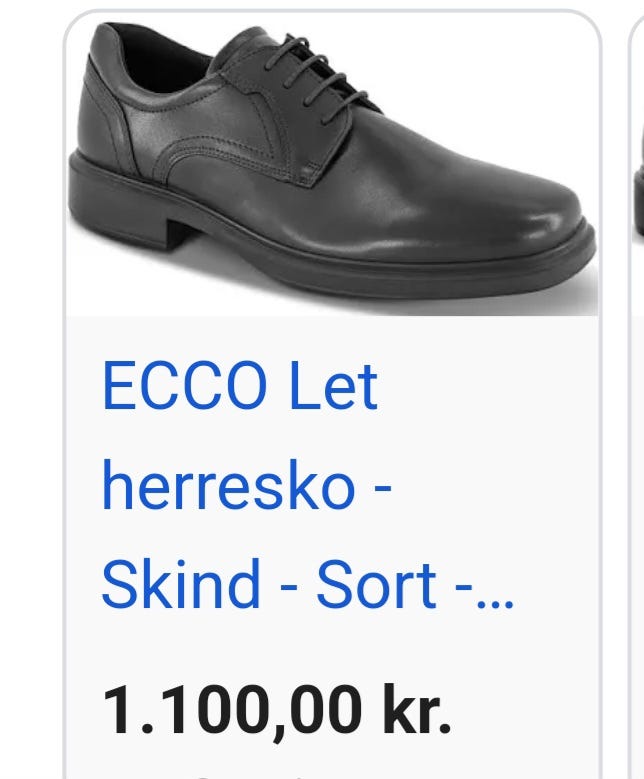
Task: Open the black ECCO shoe product image
Action: pos(332,164)
